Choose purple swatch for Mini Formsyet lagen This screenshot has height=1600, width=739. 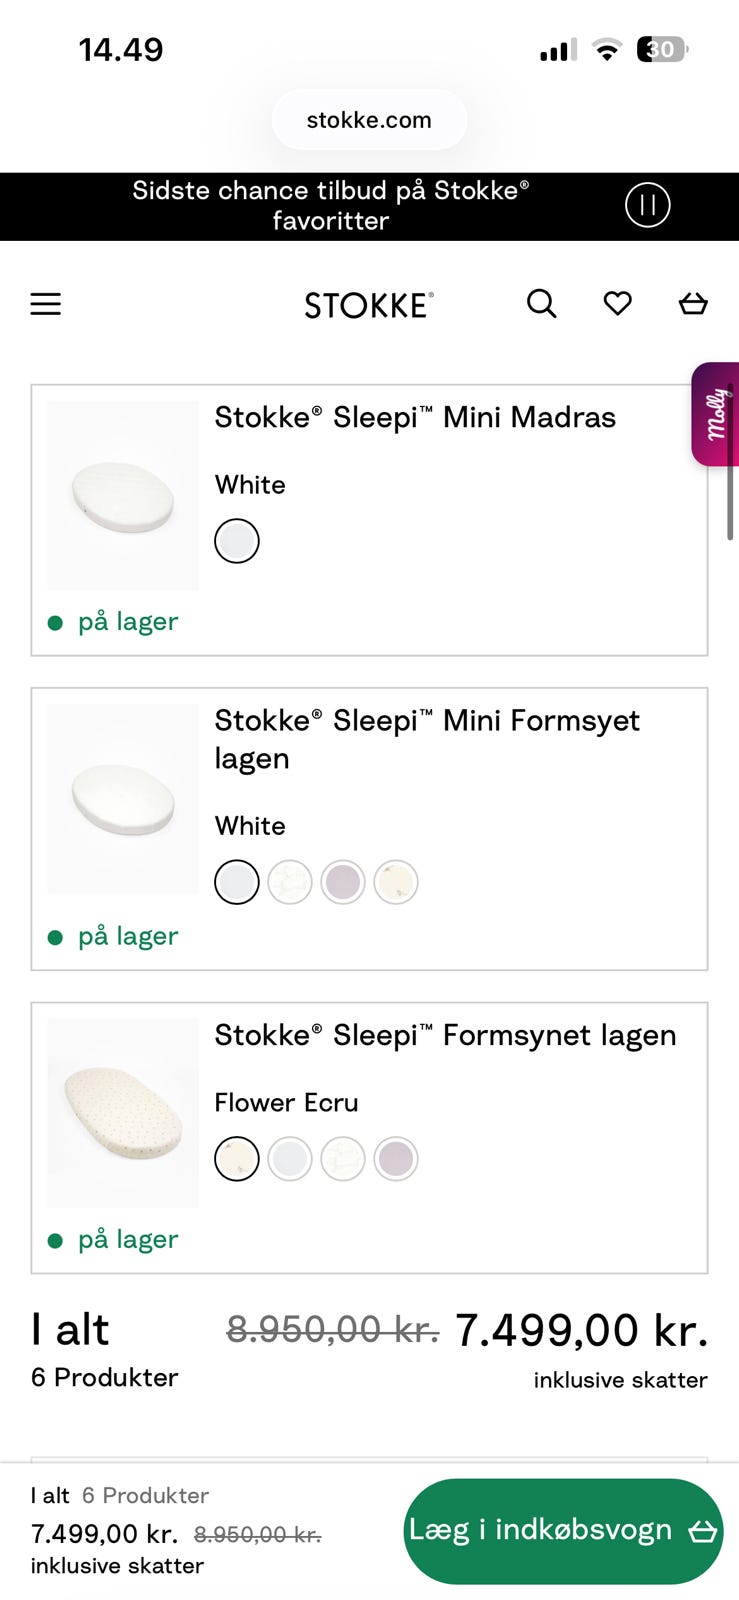[343, 882]
